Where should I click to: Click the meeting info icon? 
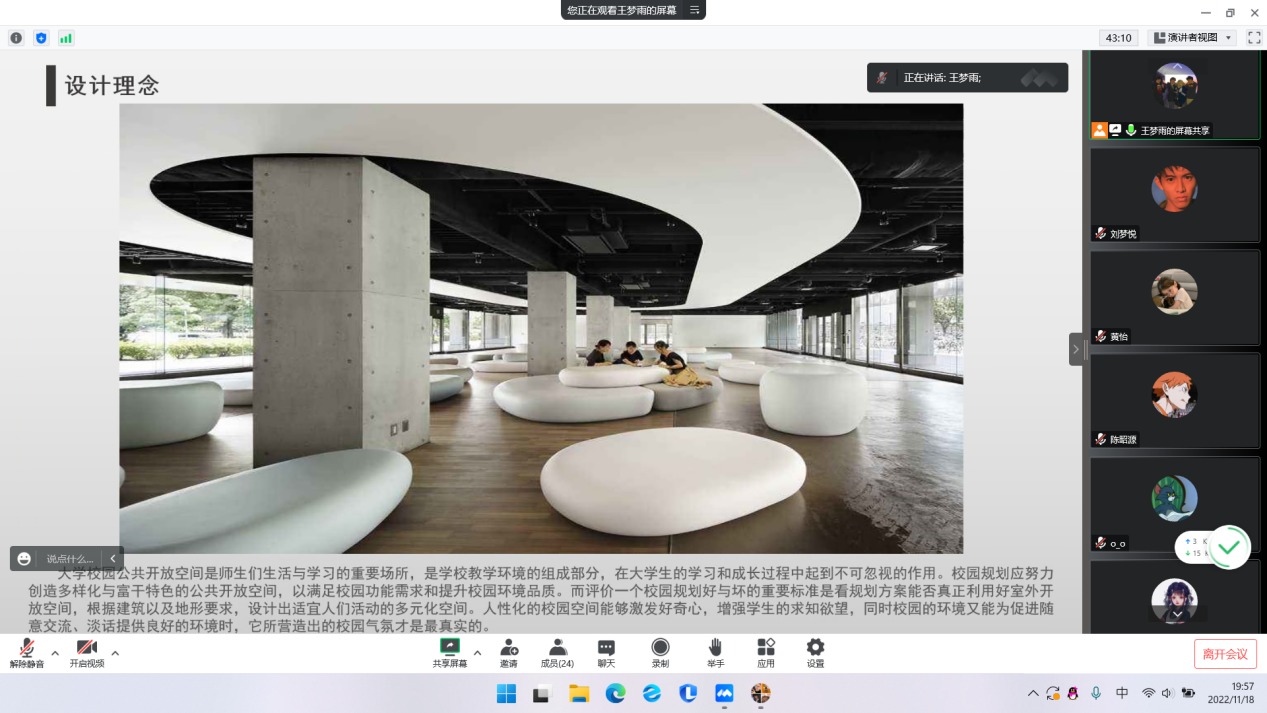[16, 38]
